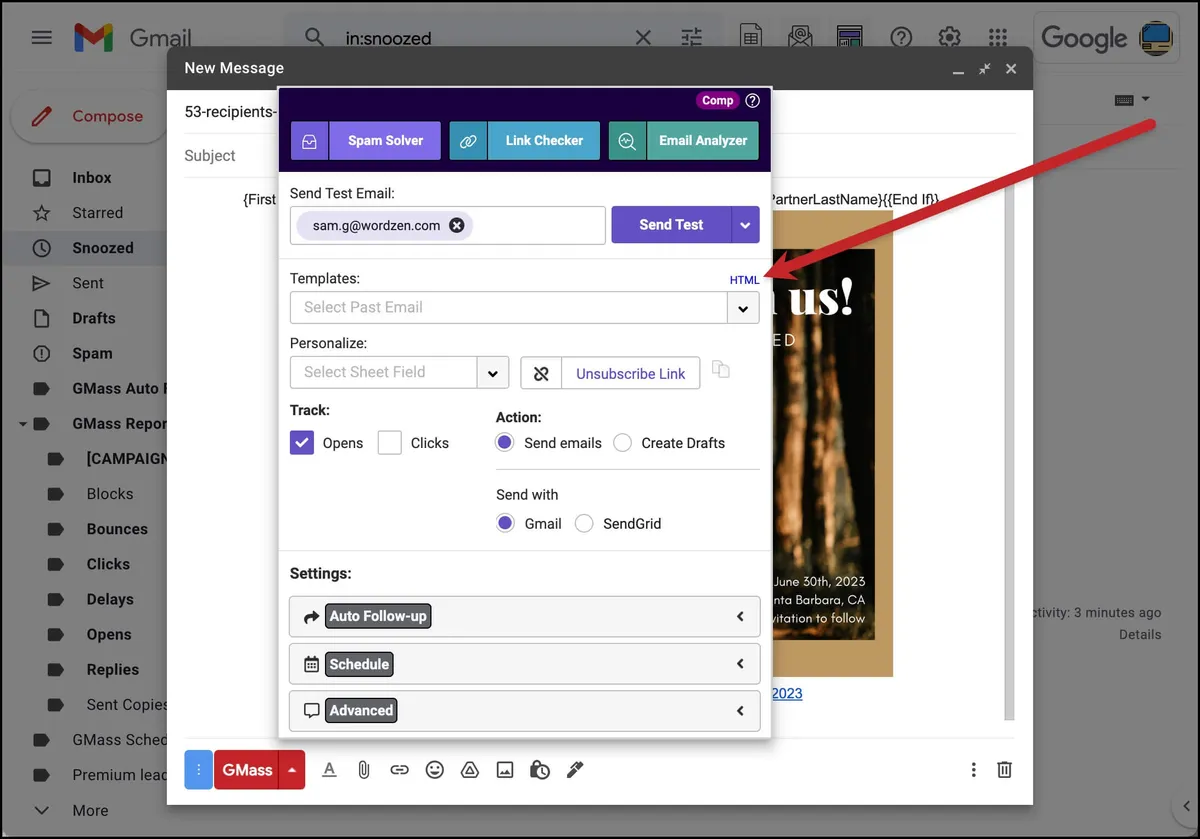
Task: Click the compose body vertical scrollbar
Action: pos(1010,453)
